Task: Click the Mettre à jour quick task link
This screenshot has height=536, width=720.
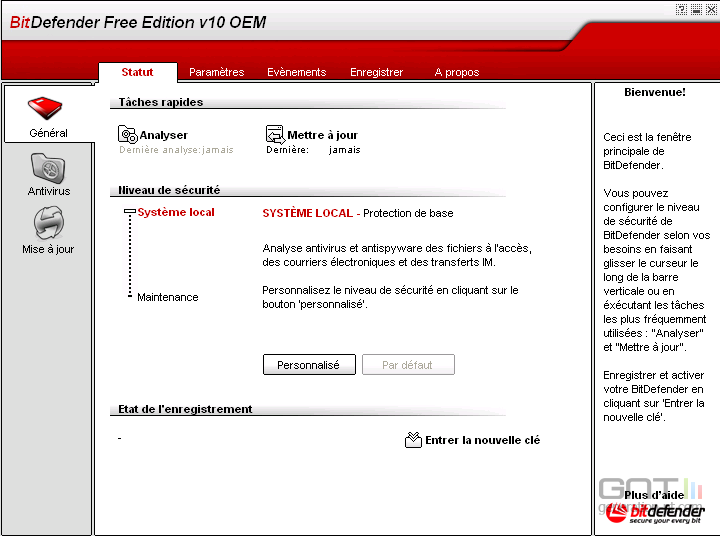Action: tap(322, 135)
